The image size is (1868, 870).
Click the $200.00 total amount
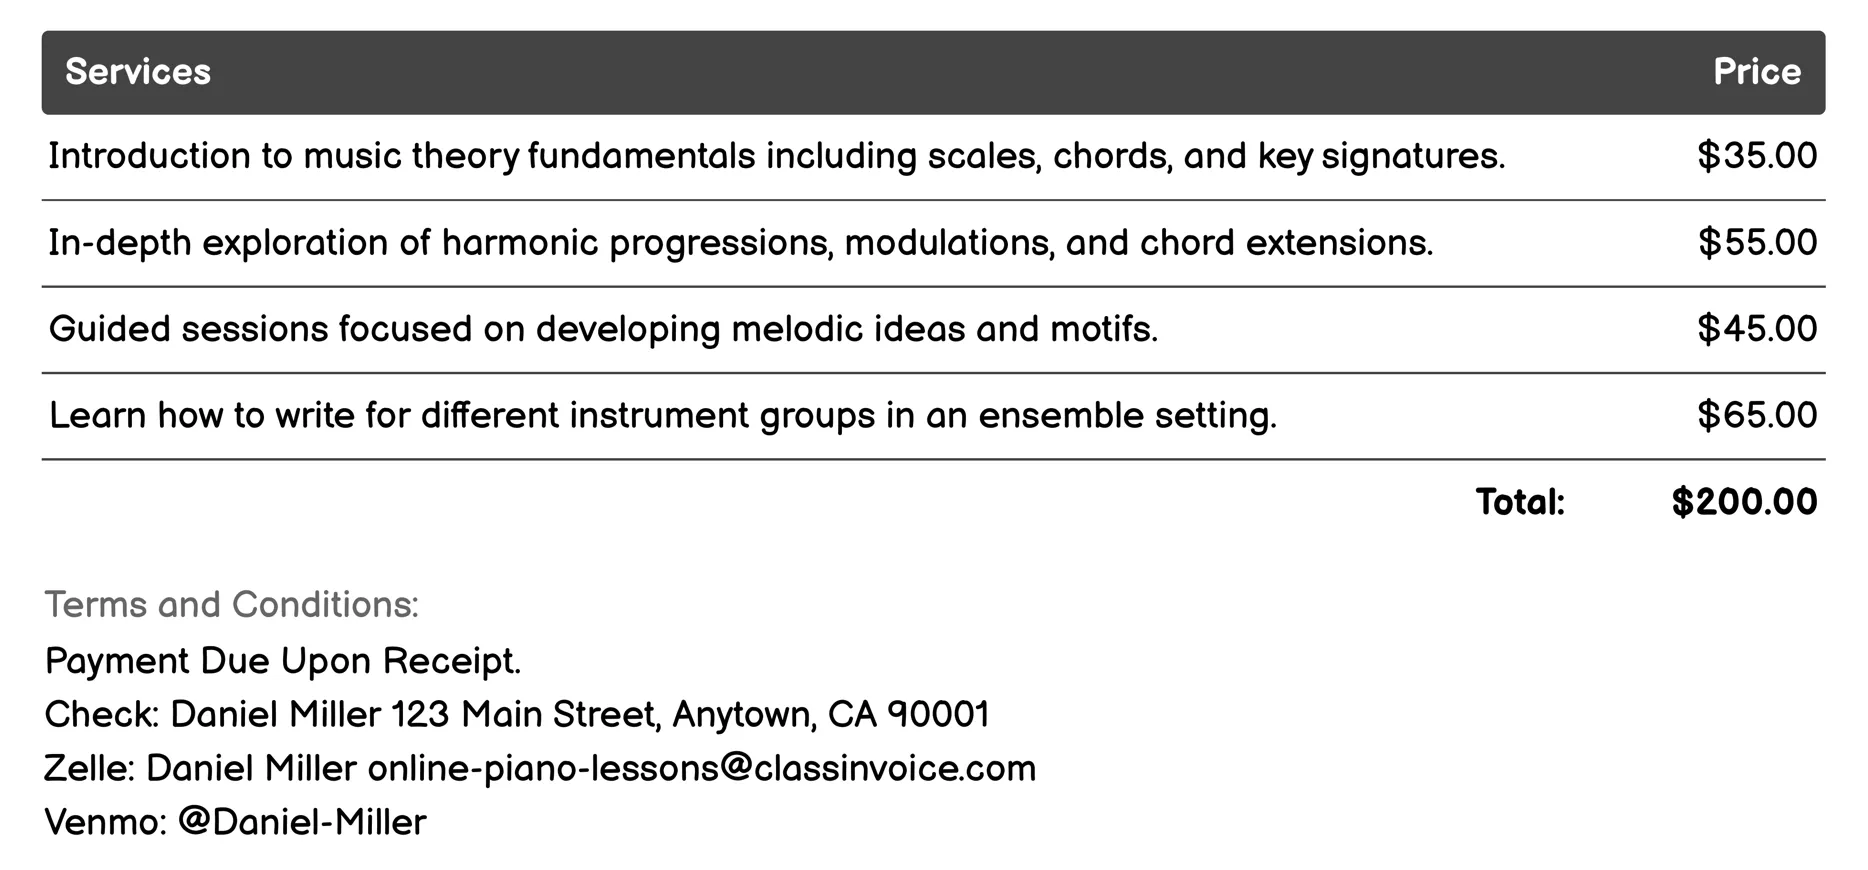1743,502
